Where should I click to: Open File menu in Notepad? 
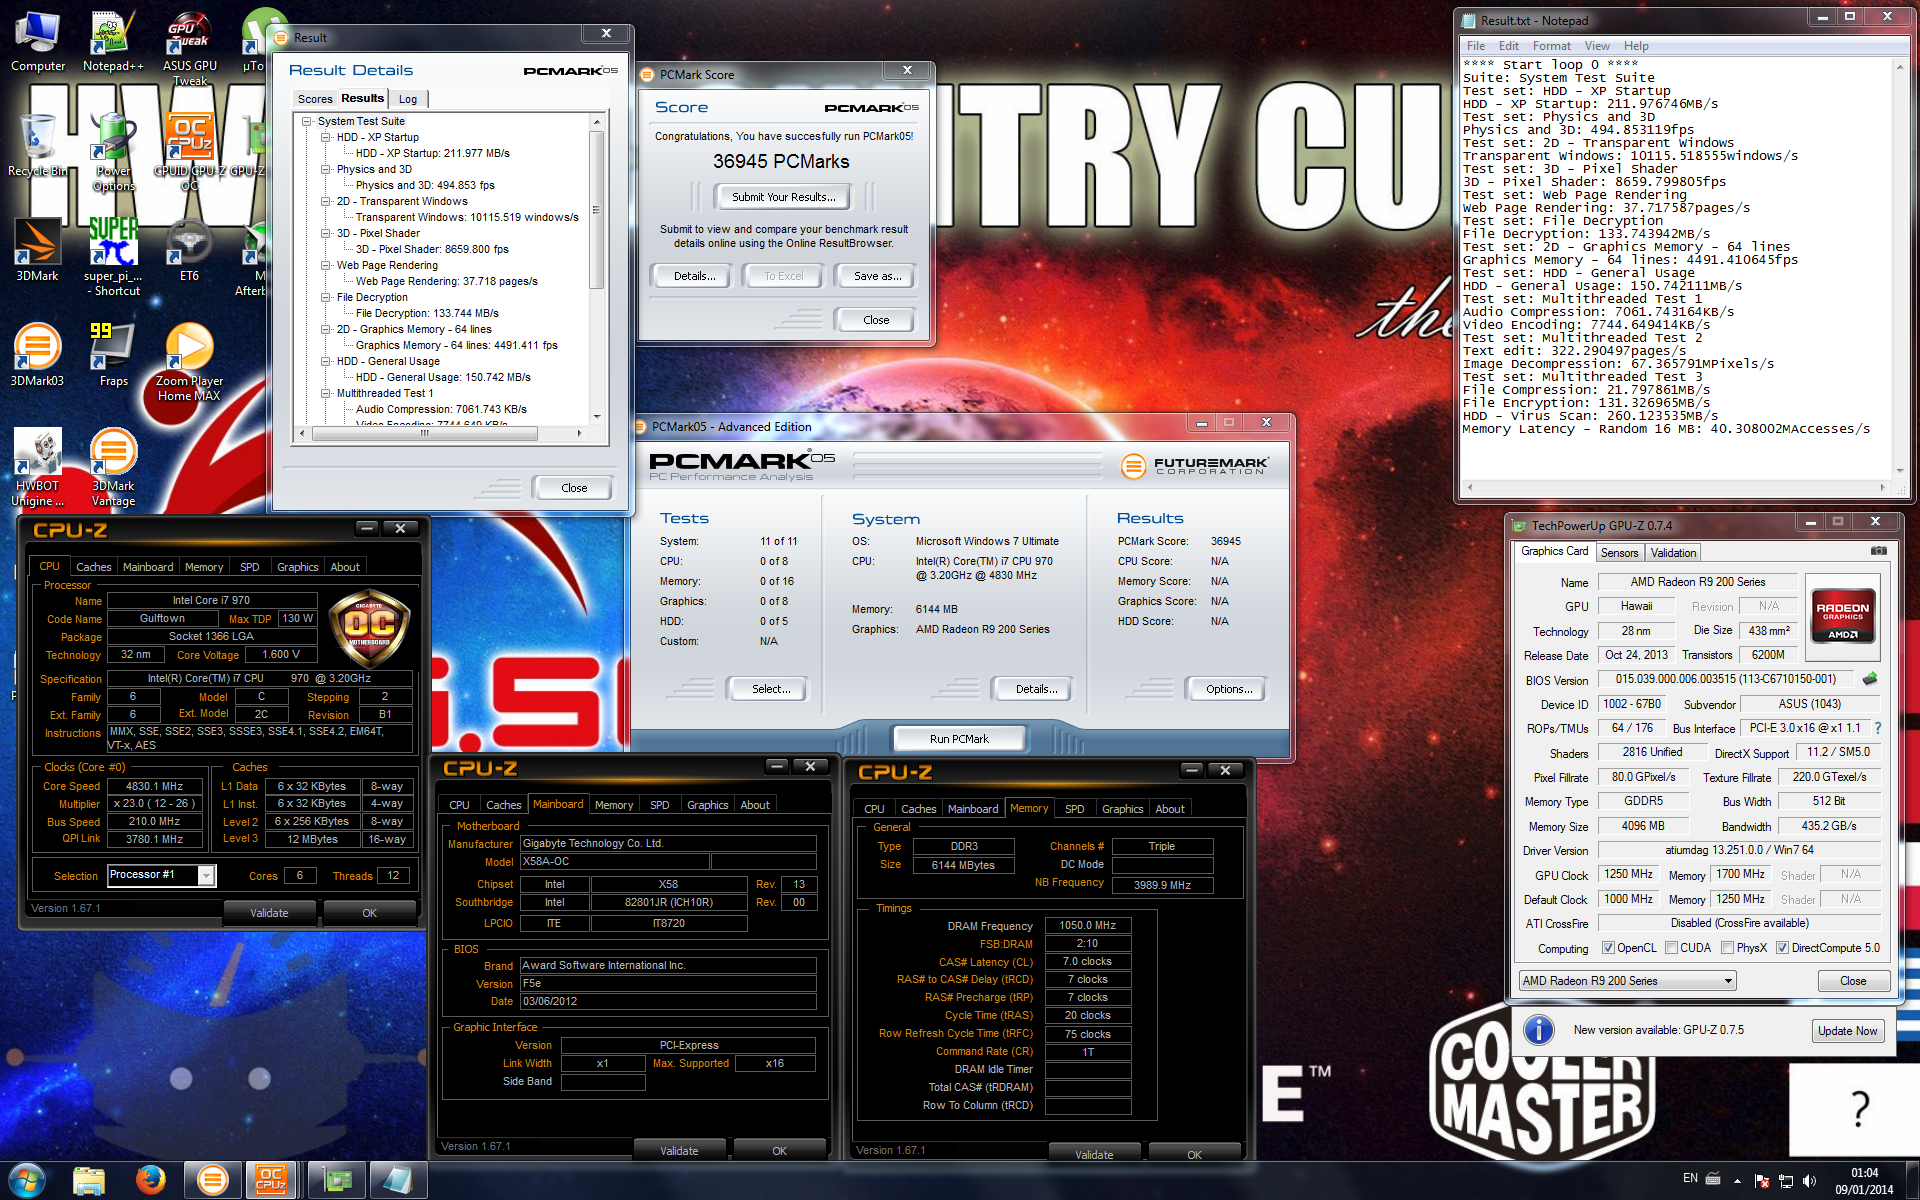tap(1476, 46)
